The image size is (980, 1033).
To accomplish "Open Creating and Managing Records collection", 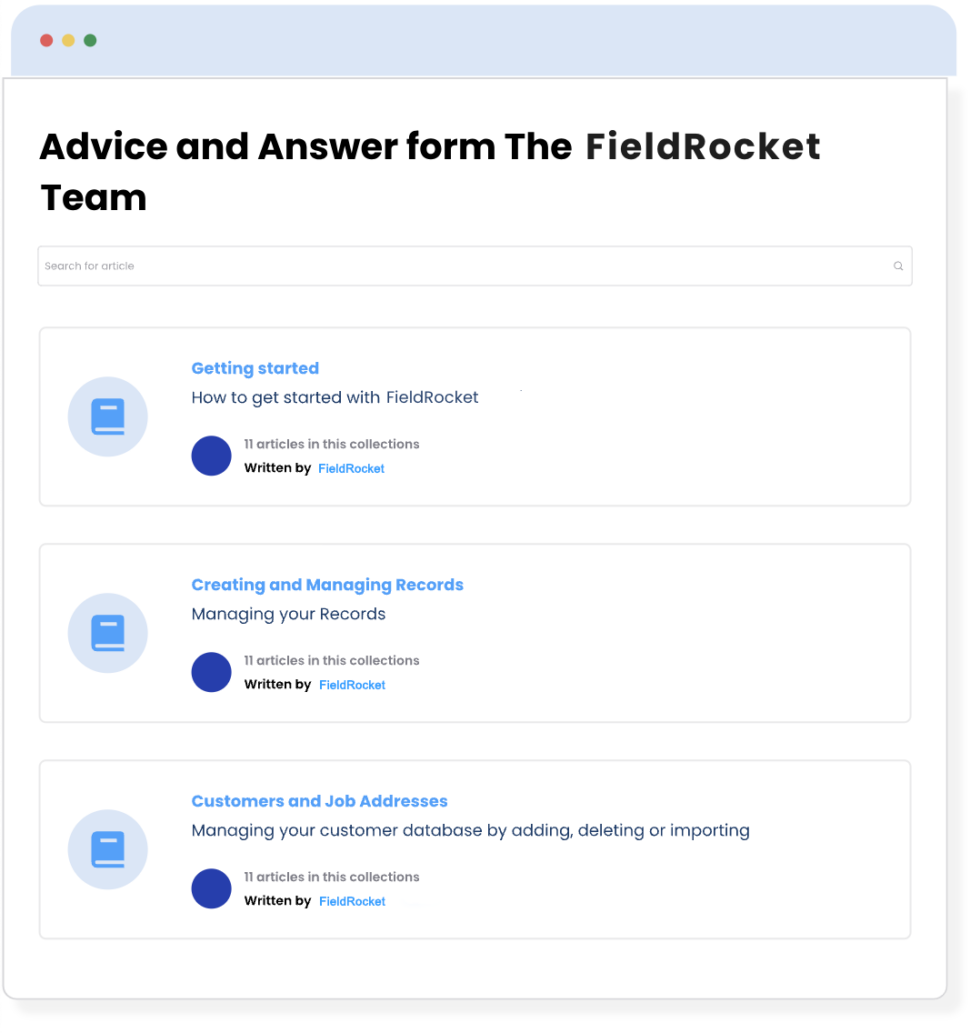I will click(327, 584).
